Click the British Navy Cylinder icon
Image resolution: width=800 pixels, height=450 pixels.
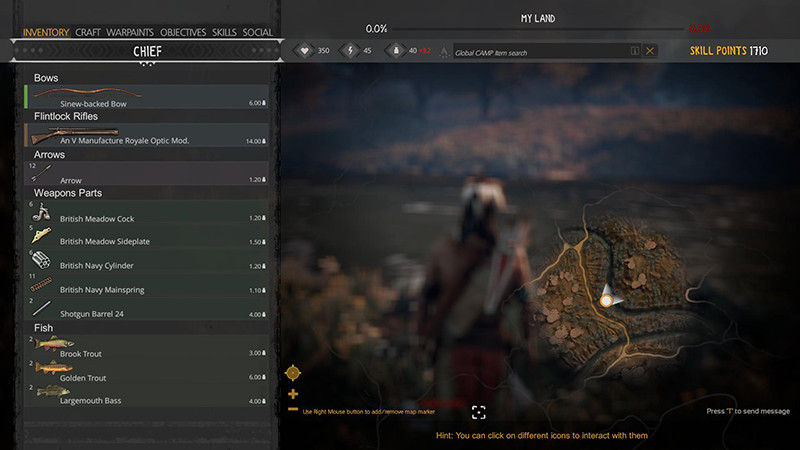(x=41, y=260)
